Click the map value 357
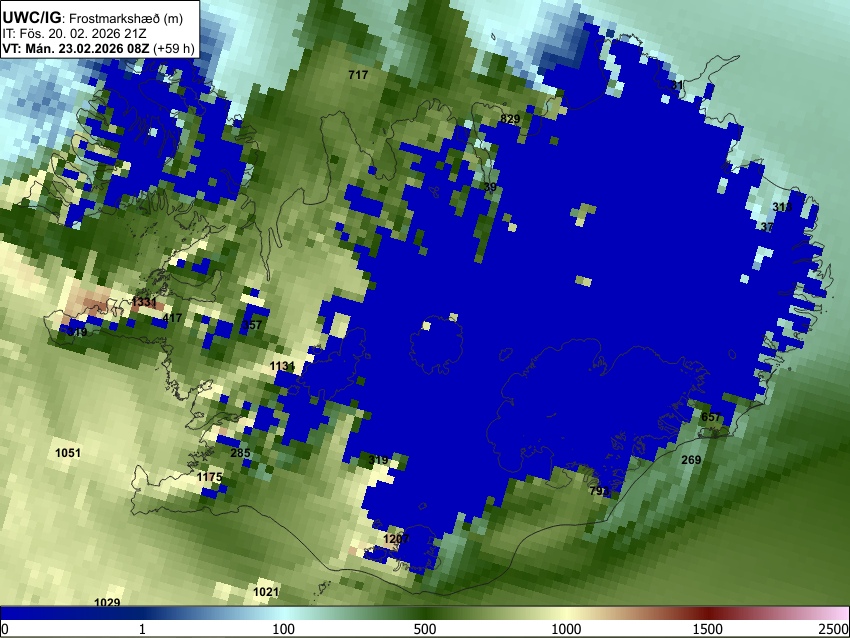 click(x=252, y=325)
